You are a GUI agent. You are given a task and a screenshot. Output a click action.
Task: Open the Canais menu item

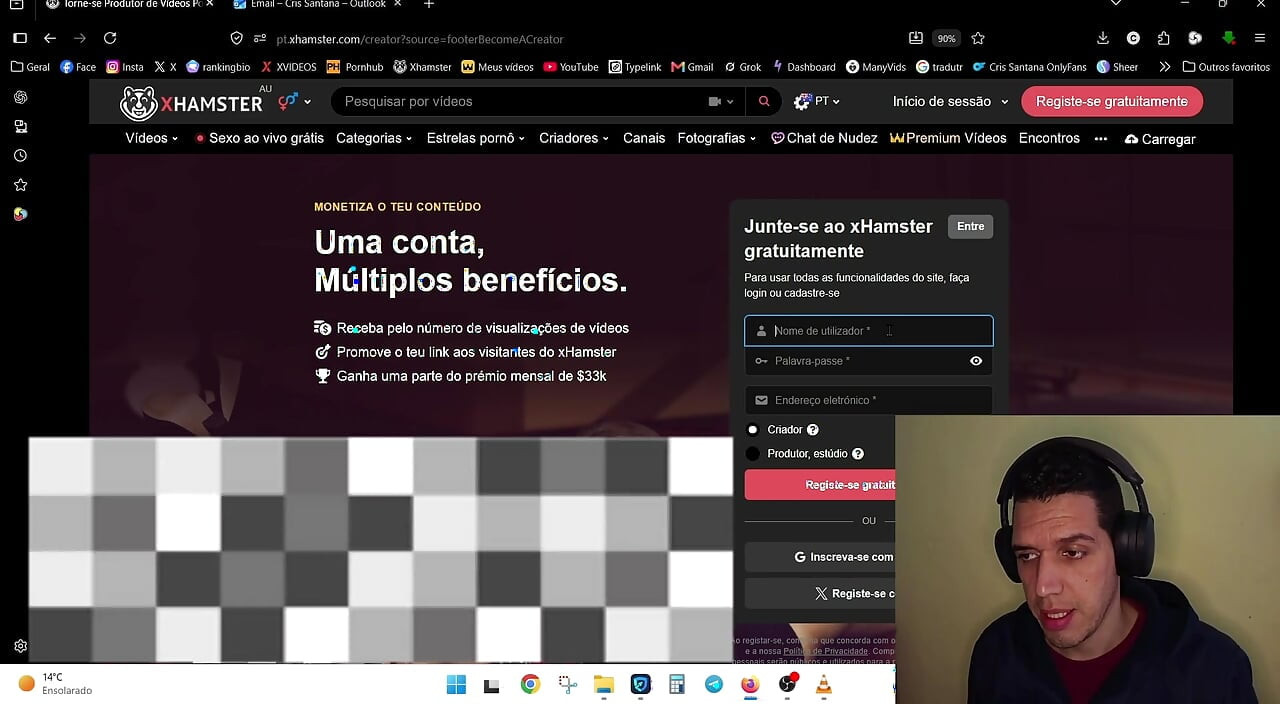tap(644, 138)
